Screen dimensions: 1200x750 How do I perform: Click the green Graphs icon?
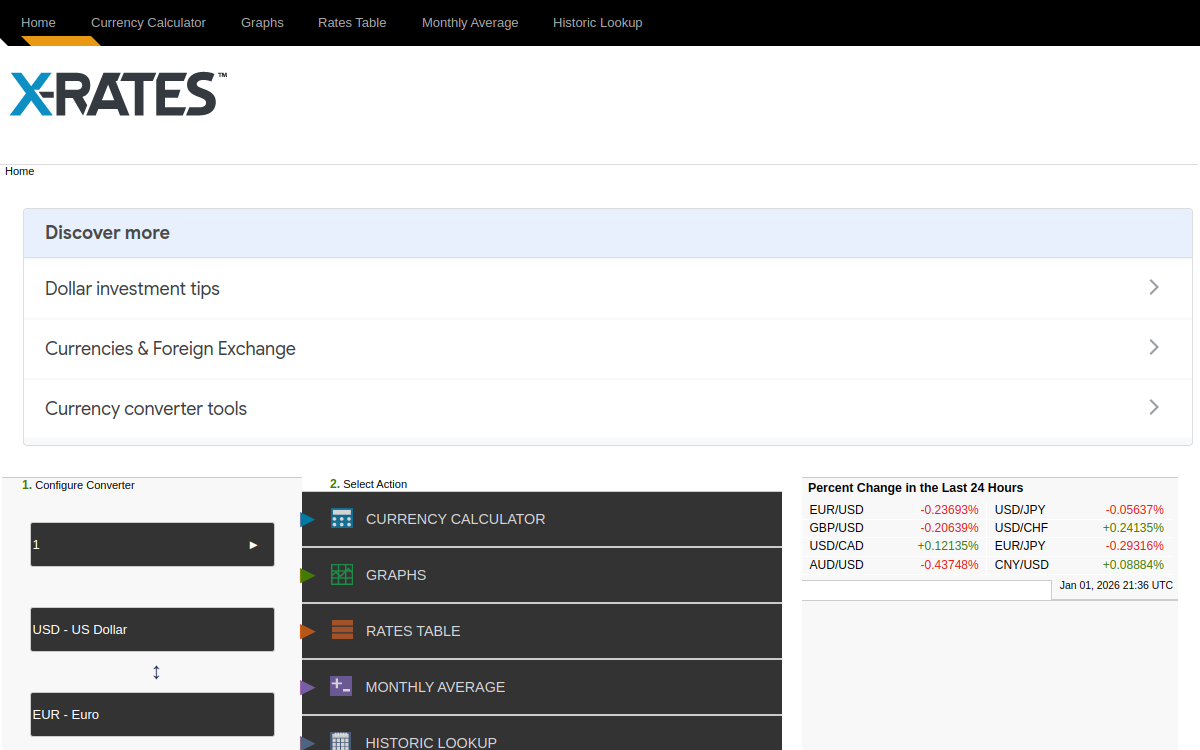point(342,574)
